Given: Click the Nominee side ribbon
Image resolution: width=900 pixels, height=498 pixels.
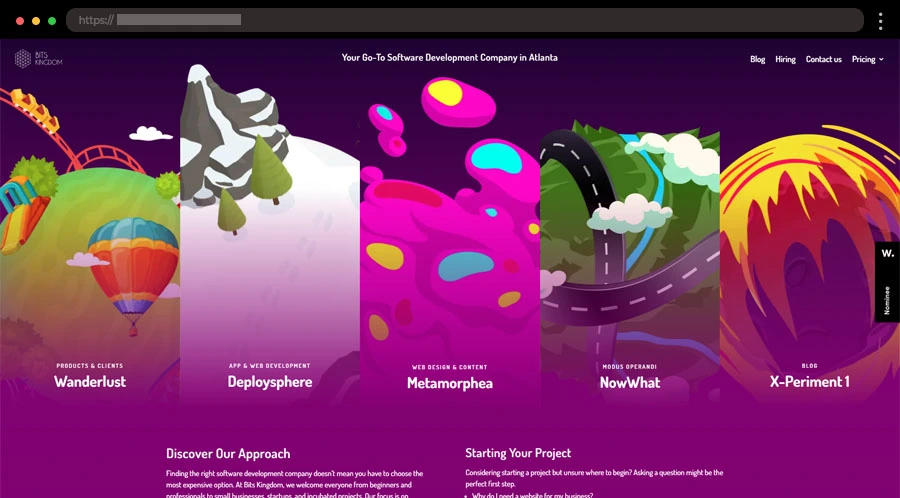Looking at the screenshot, I should [887, 296].
